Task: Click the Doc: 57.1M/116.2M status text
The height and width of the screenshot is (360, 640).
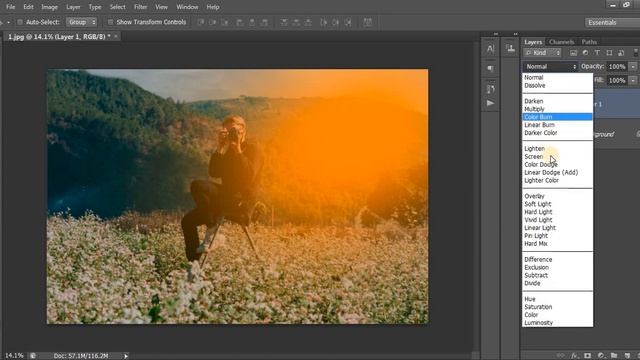Action: pyautogui.click(x=81, y=356)
